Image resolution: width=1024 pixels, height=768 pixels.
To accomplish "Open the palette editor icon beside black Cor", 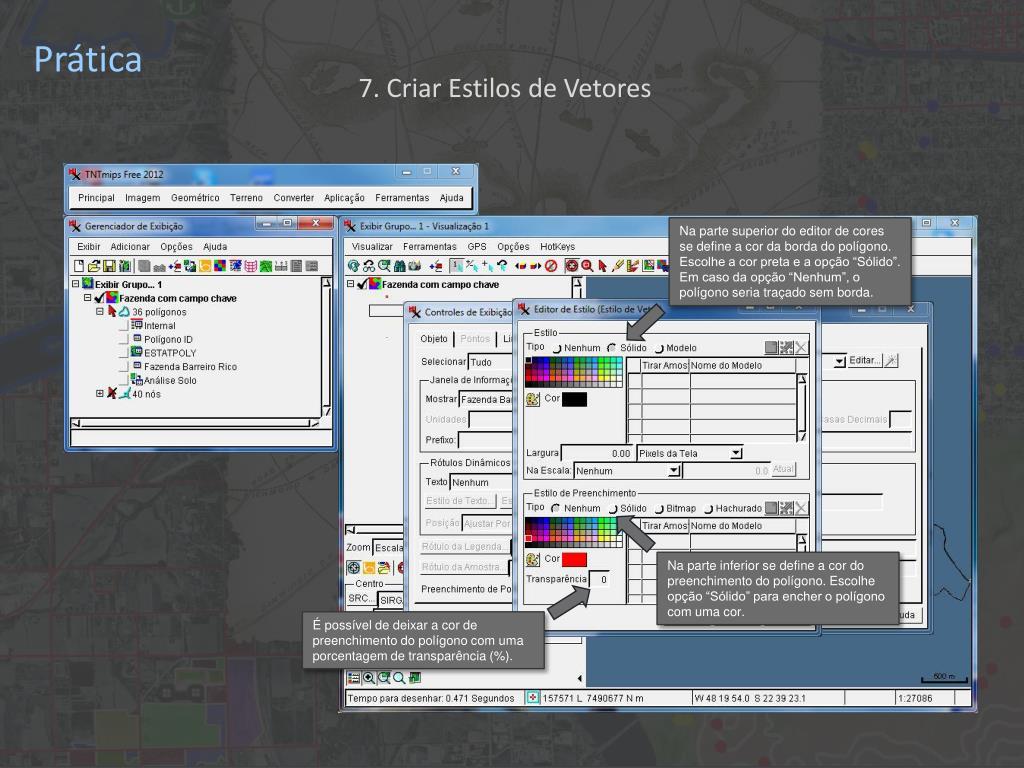I will [533, 399].
